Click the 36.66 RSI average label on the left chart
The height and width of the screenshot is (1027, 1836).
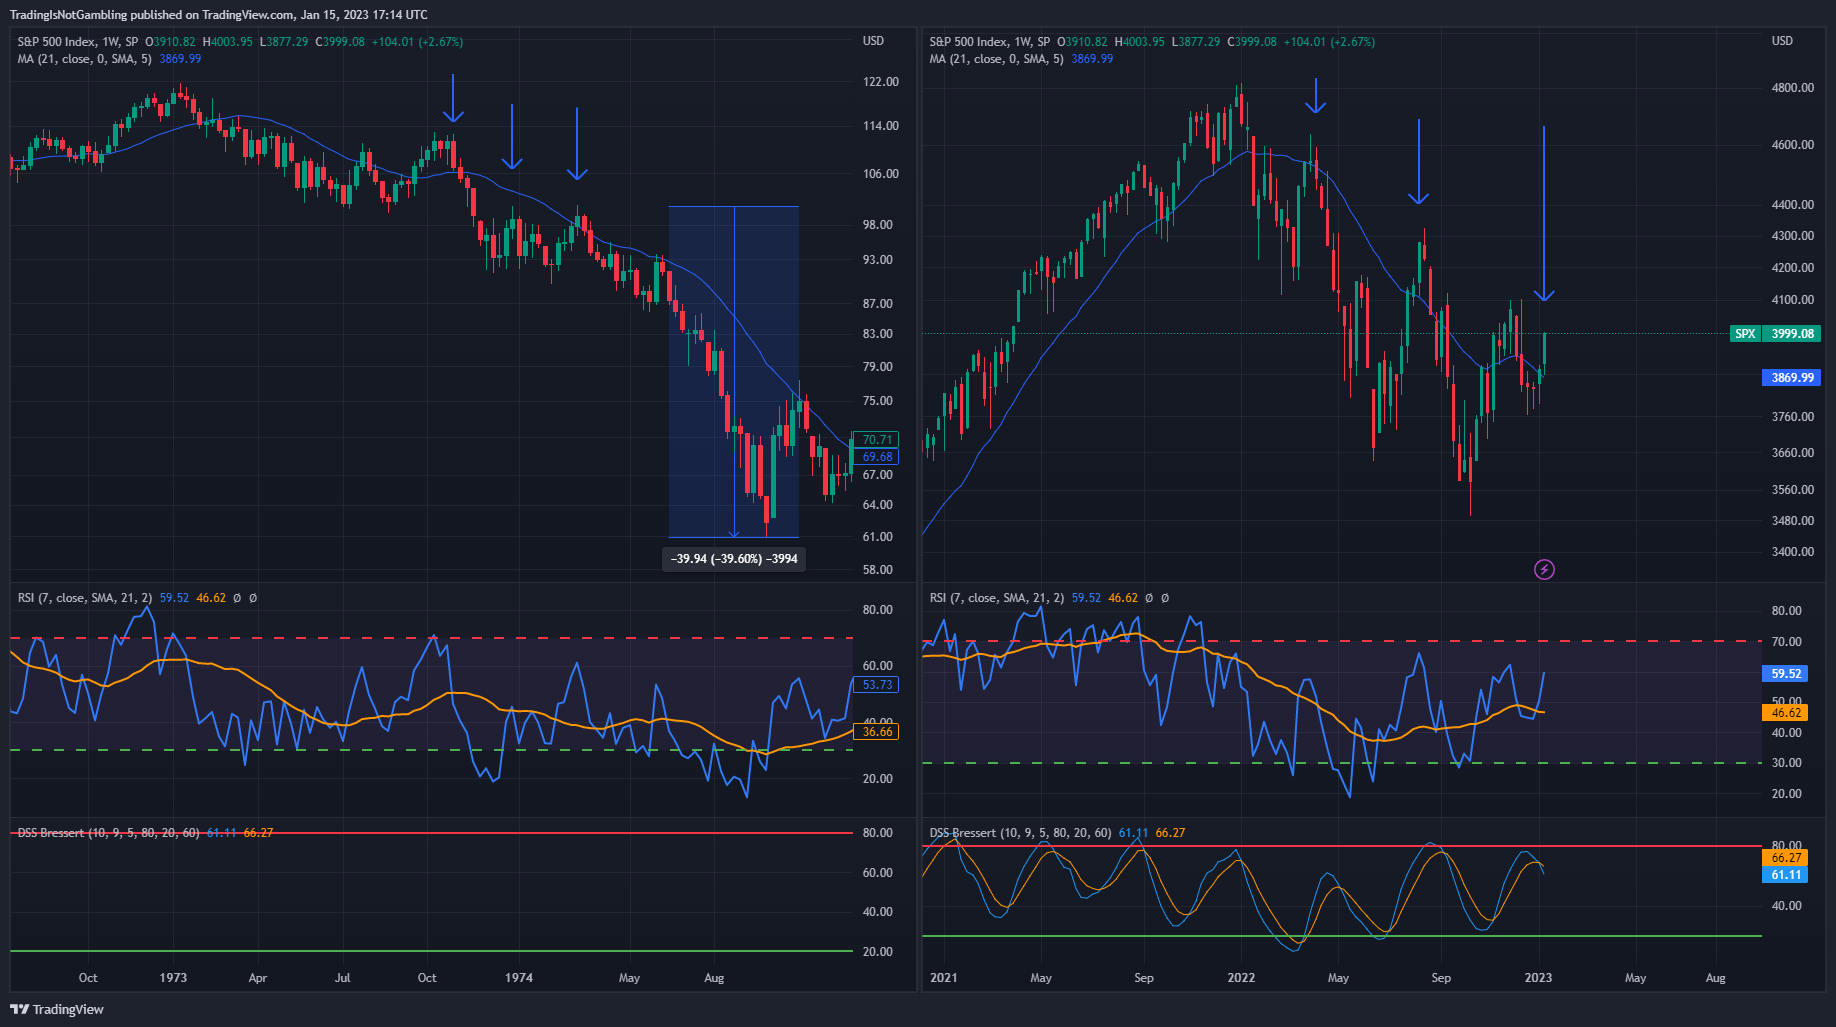(x=877, y=732)
